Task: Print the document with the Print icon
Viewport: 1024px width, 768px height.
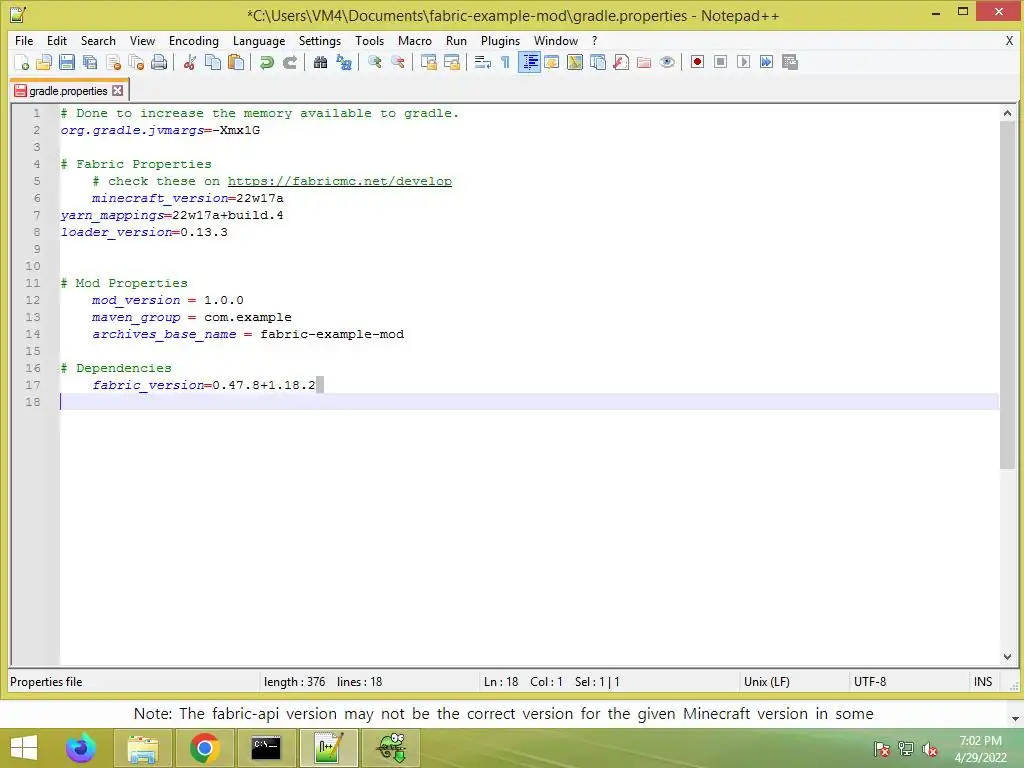Action: pos(159,62)
